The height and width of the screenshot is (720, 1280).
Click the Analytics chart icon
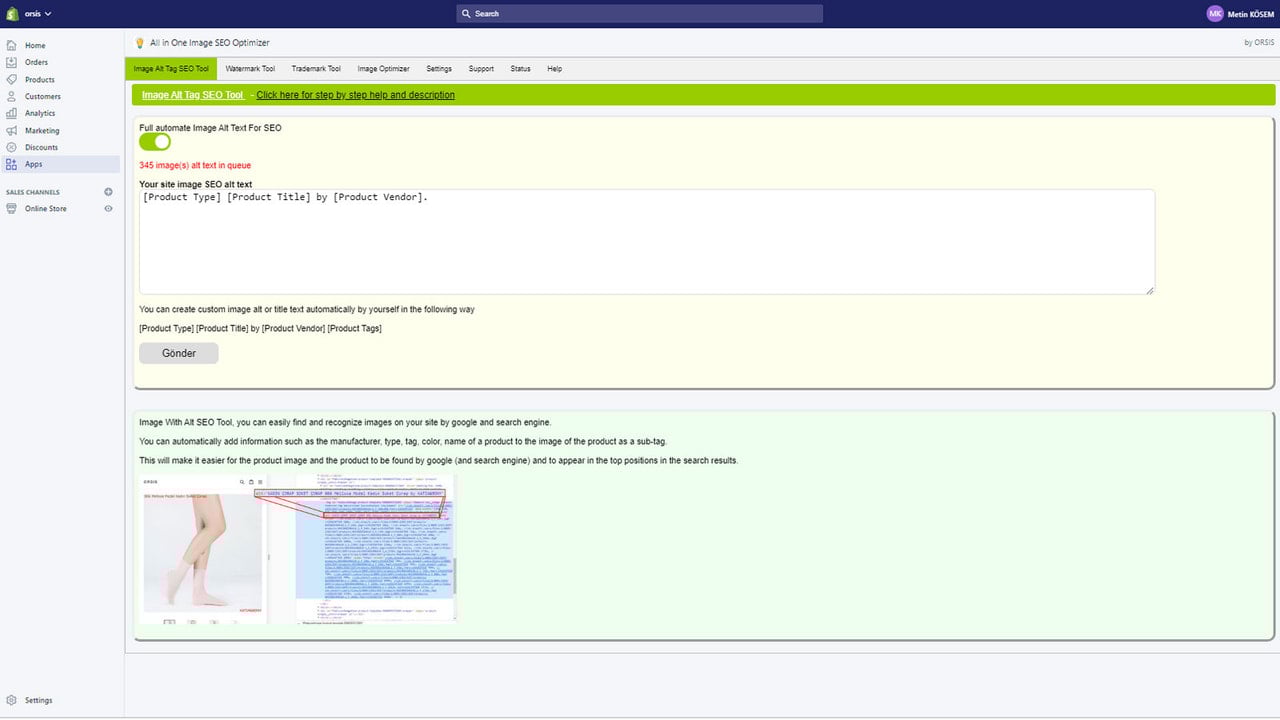pos(11,113)
